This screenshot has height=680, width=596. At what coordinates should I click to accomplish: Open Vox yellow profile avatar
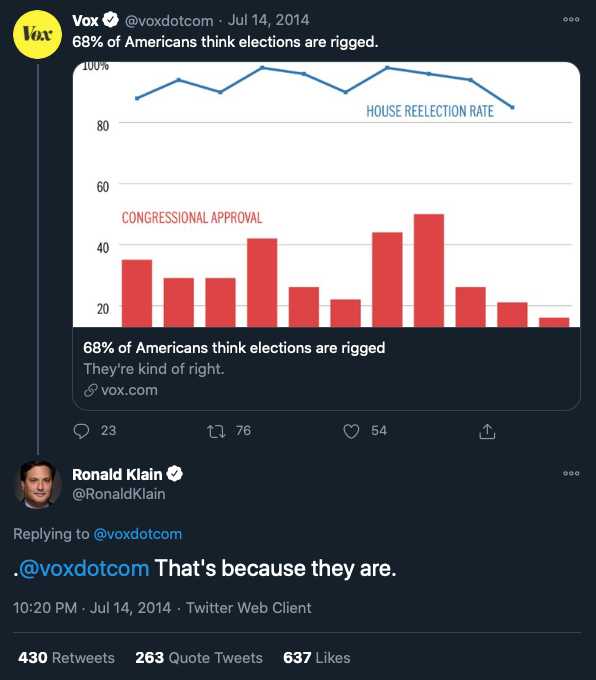[37, 35]
